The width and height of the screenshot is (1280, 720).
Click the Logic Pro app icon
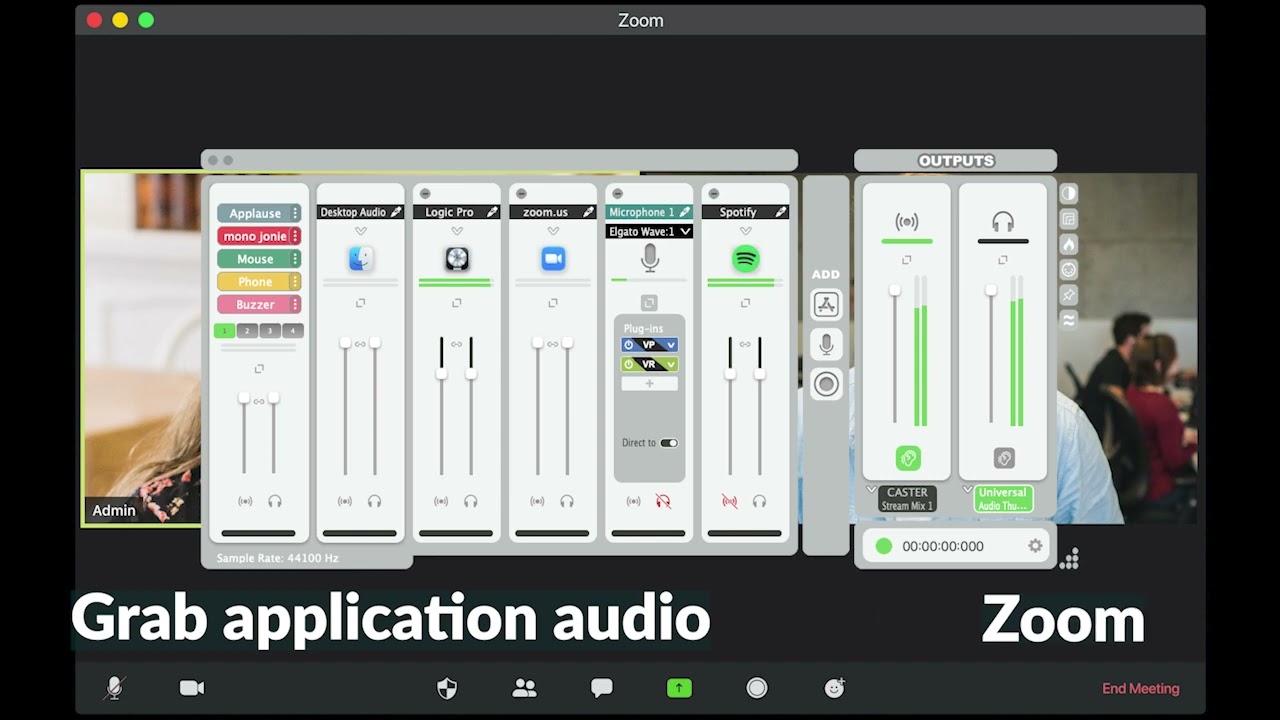(457, 259)
